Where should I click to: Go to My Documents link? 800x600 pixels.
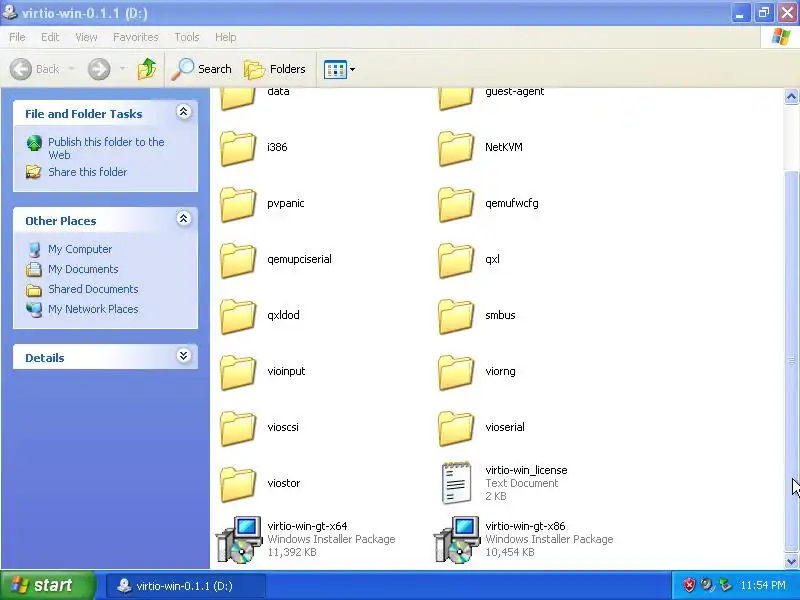83,269
